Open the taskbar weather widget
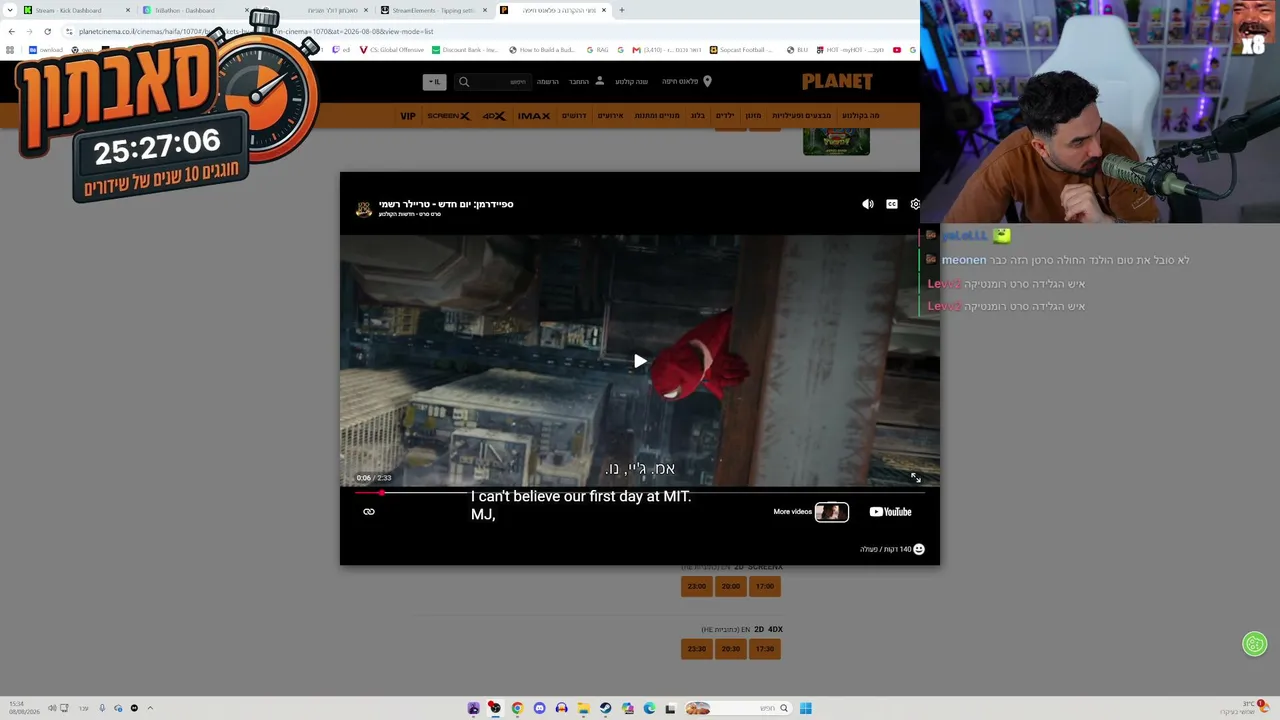Image resolution: width=1280 pixels, height=720 pixels. point(1244,708)
